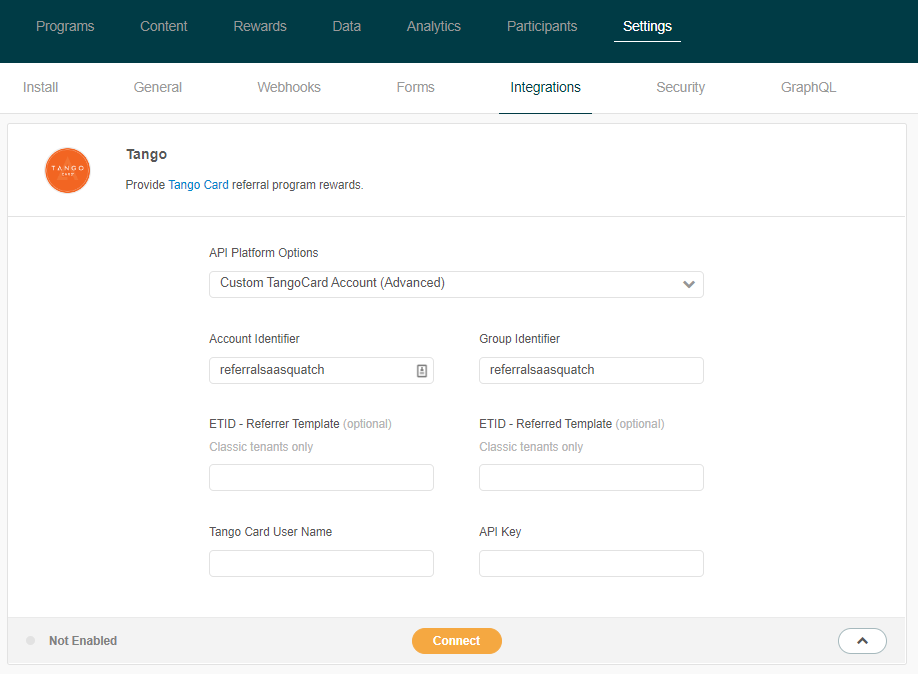Click the contact card icon in Account Identifier
The image size is (918, 674).
click(x=422, y=370)
